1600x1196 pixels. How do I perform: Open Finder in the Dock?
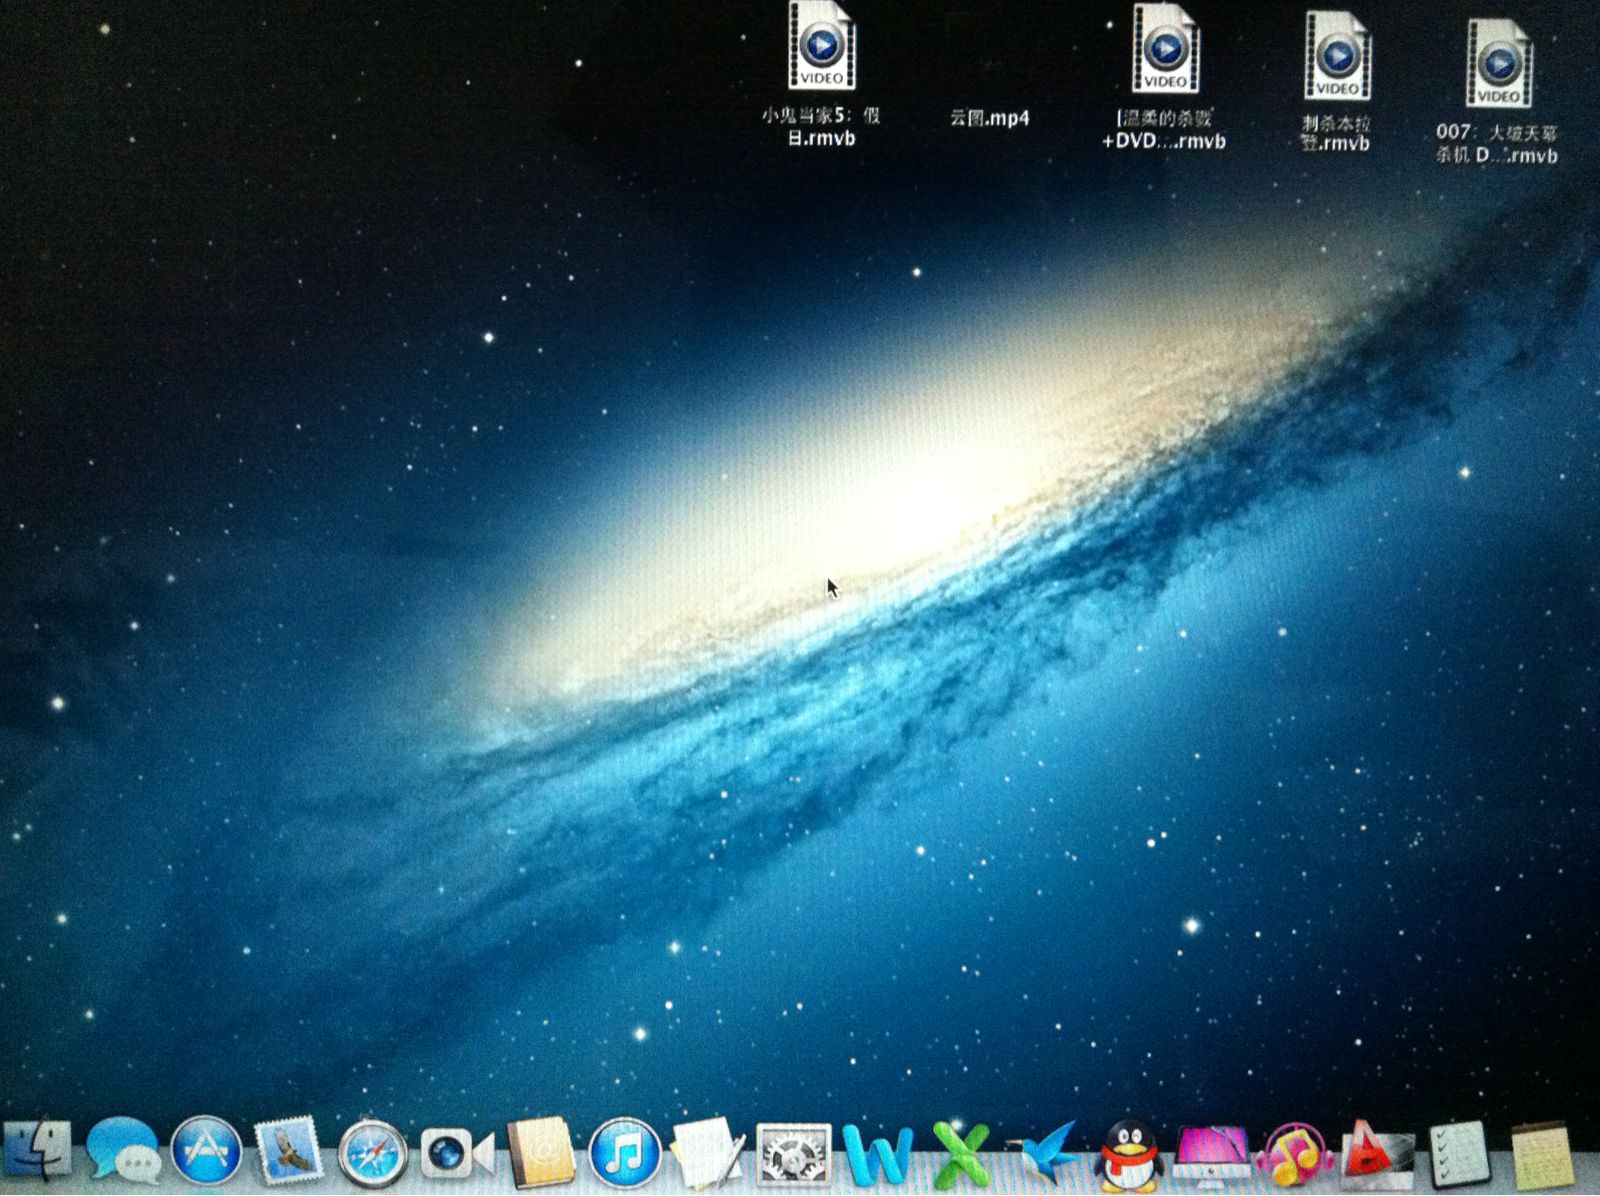[x=38, y=1151]
